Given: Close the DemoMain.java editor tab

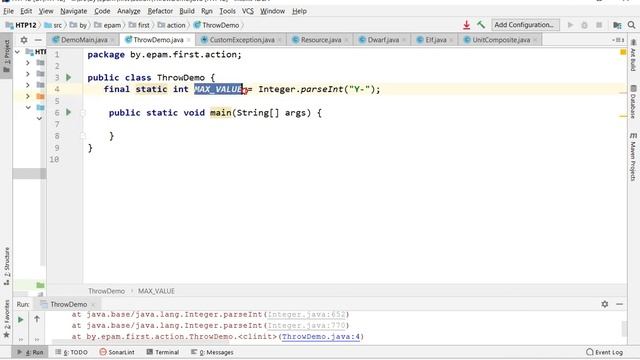Looking at the screenshot, I should point(112,40).
